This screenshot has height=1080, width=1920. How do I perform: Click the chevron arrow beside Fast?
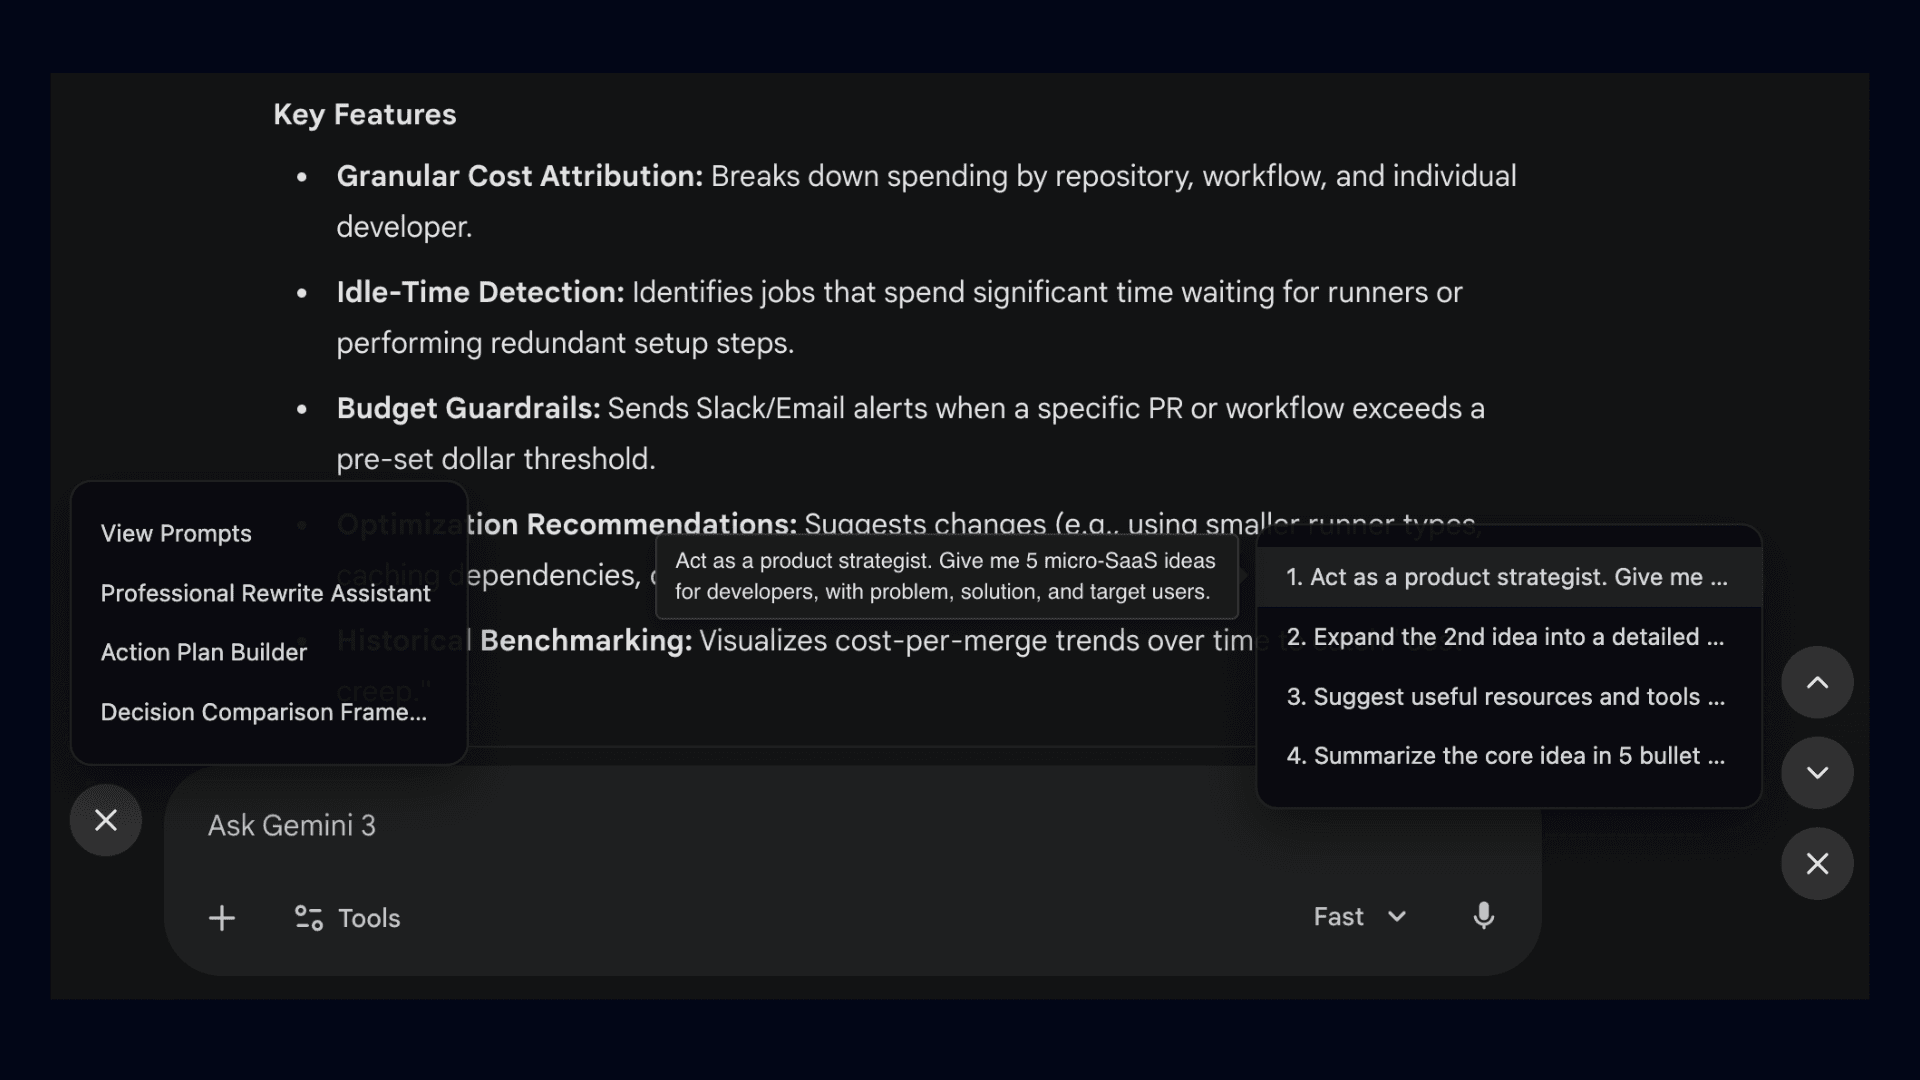(1397, 917)
